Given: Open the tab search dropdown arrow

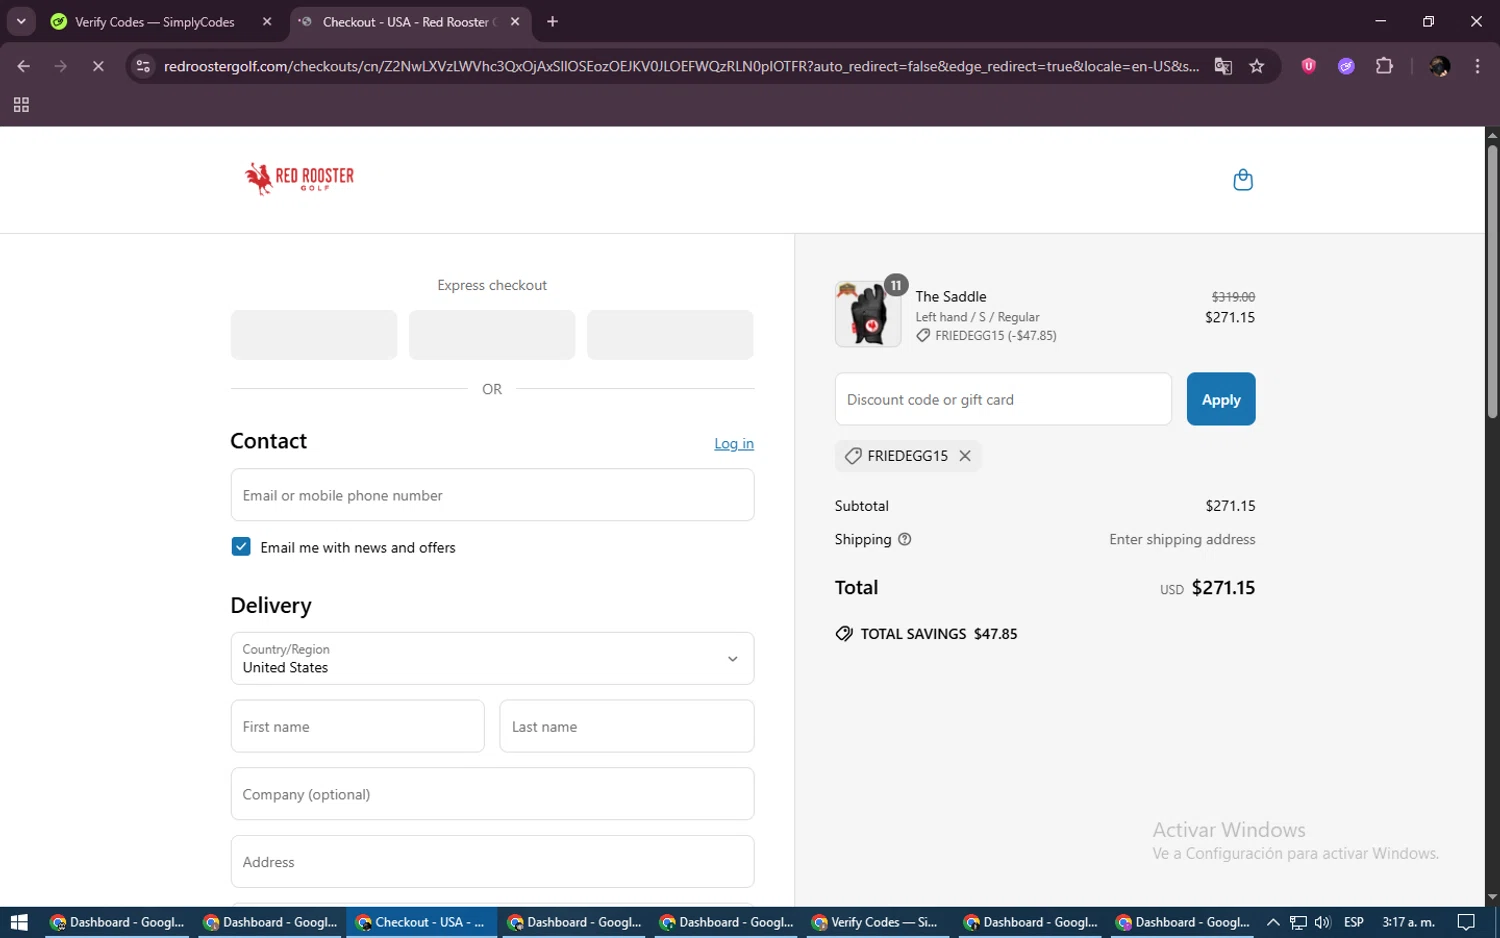Looking at the screenshot, I should coord(21,21).
